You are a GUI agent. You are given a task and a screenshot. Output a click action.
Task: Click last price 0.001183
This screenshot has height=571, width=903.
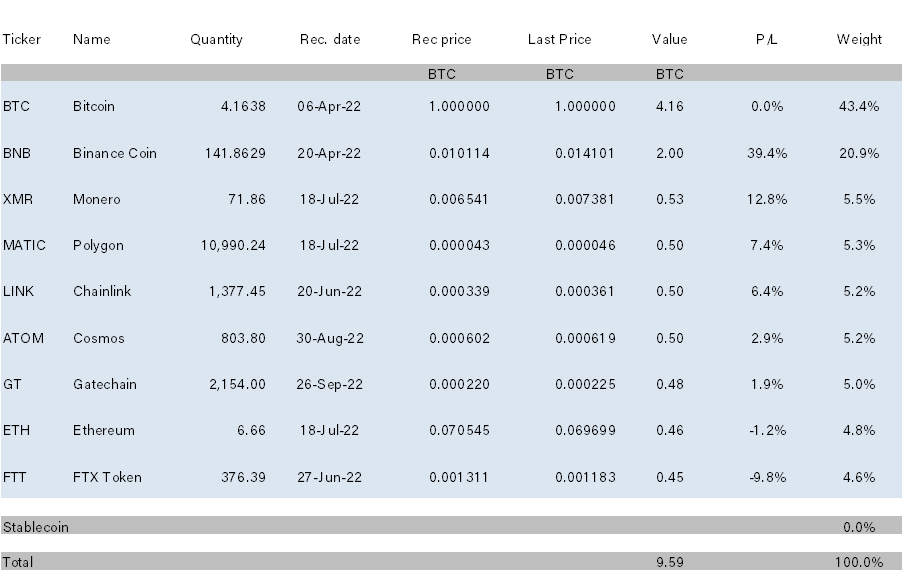(585, 477)
